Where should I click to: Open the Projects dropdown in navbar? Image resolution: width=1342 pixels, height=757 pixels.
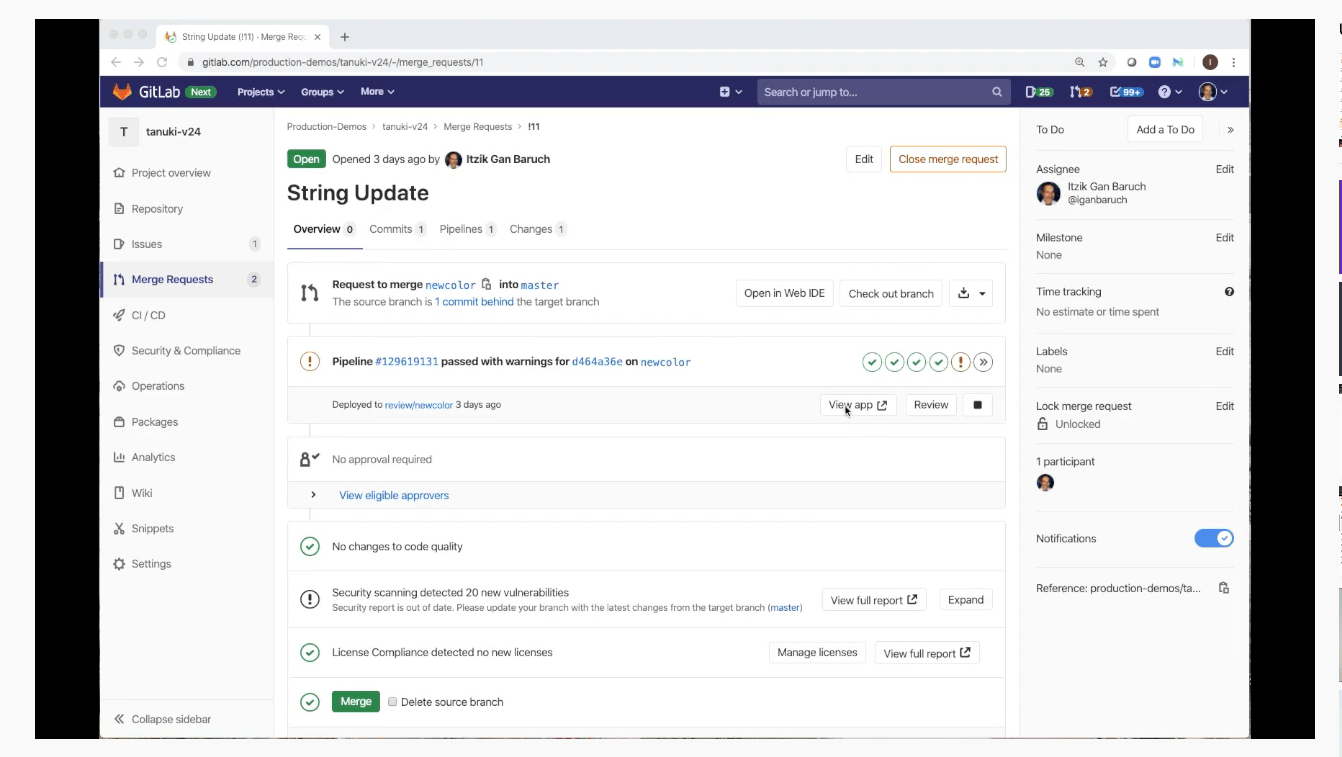click(260, 92)
